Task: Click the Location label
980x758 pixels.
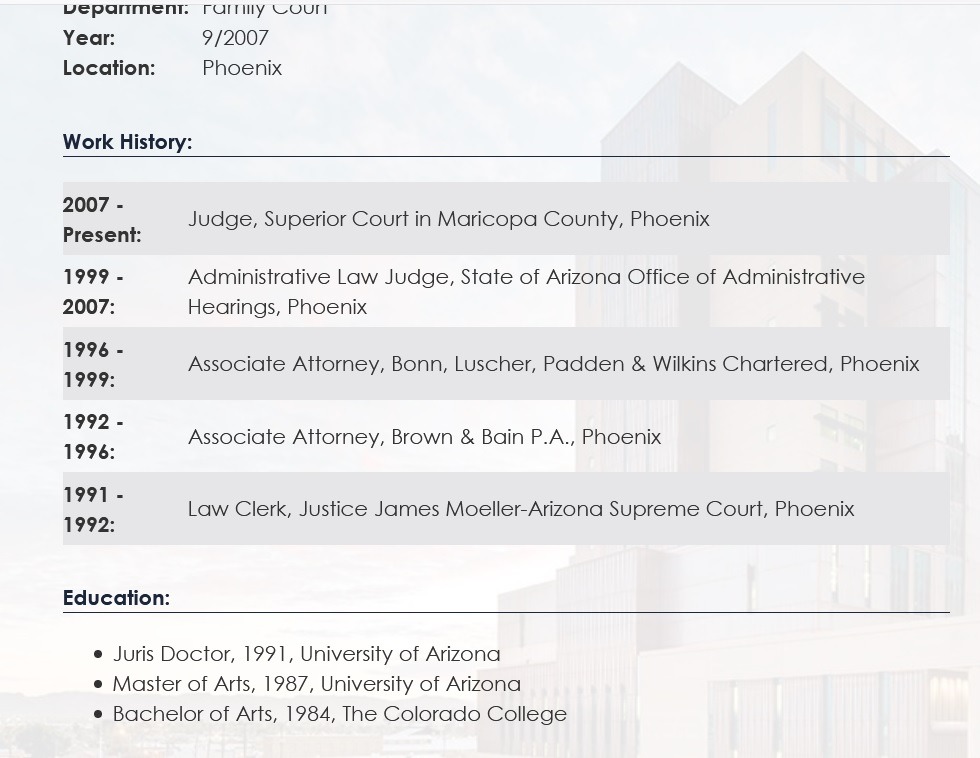Action: tap(109, 68)
